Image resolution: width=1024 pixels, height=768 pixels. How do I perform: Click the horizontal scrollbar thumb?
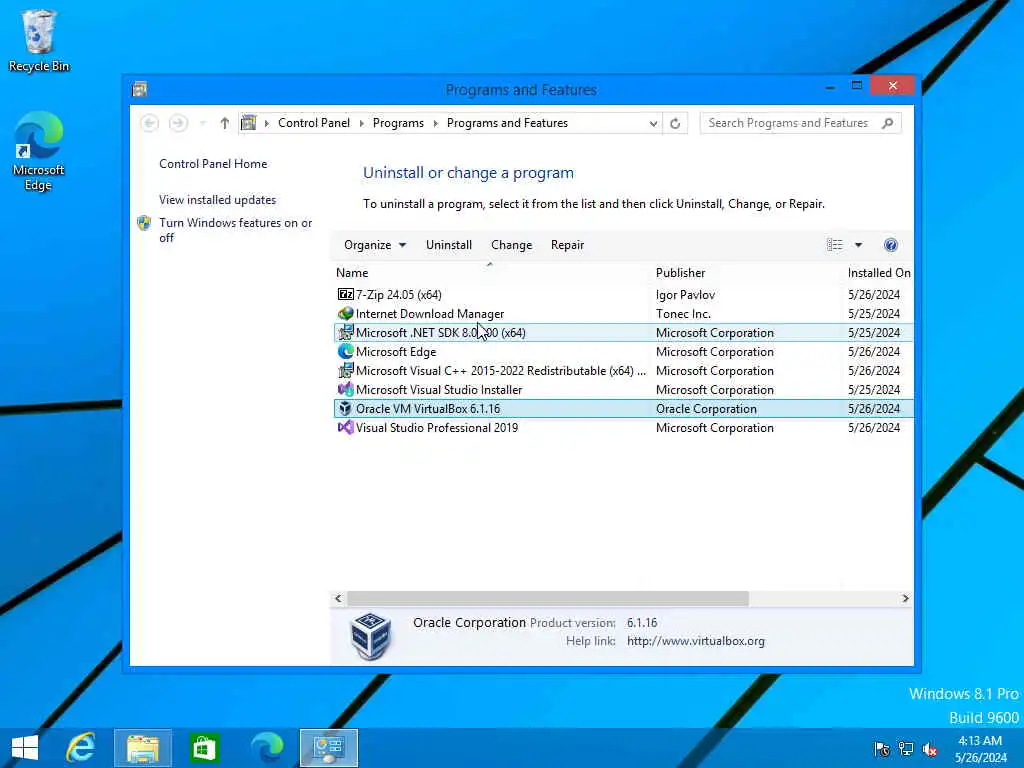[547, 598]
